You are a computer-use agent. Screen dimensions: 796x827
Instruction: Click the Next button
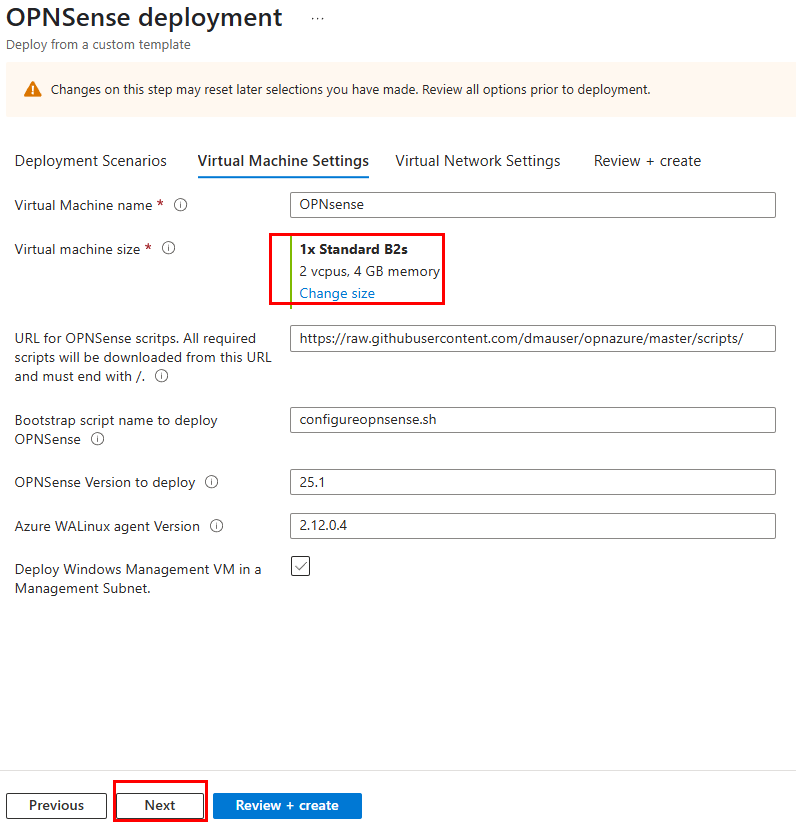160,805
